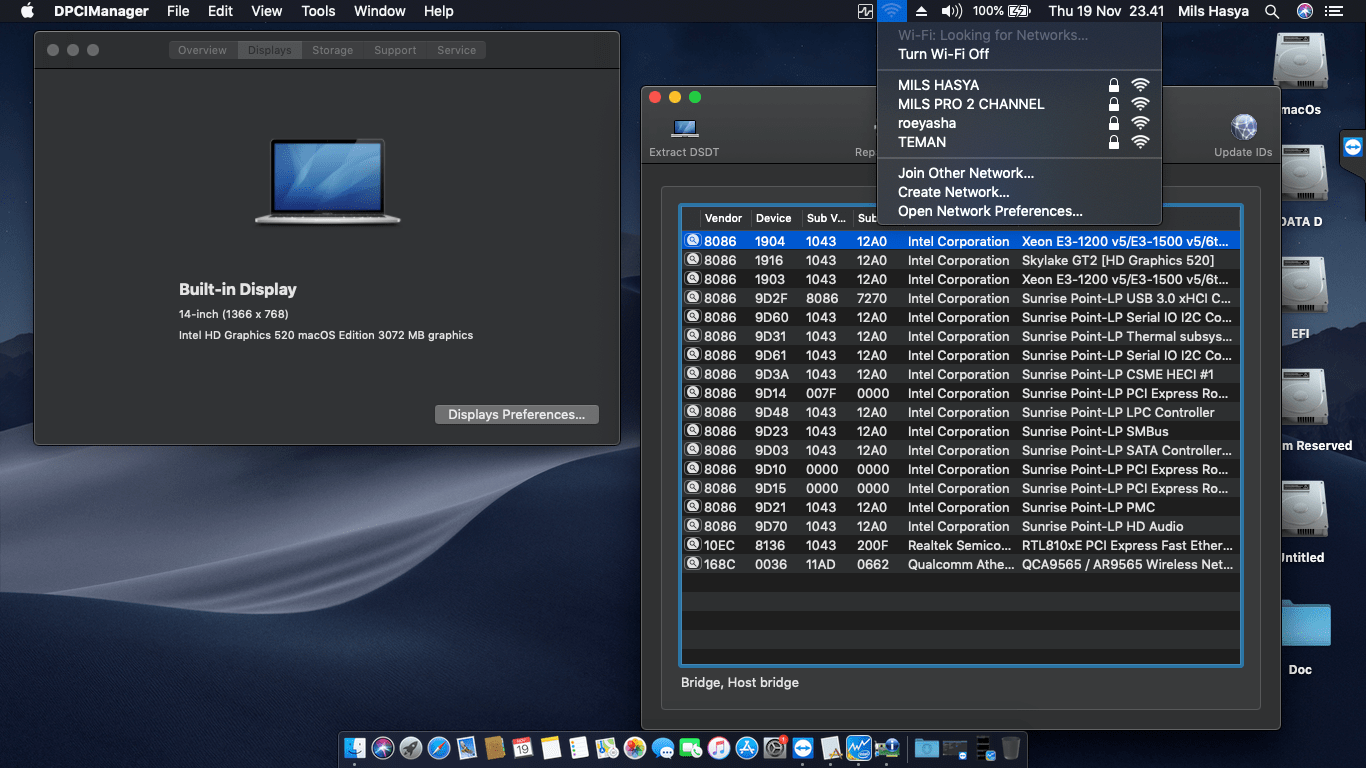1366x768 pixels.
Task: Click the Update IDs globe icon
Action: (1244, 128)
